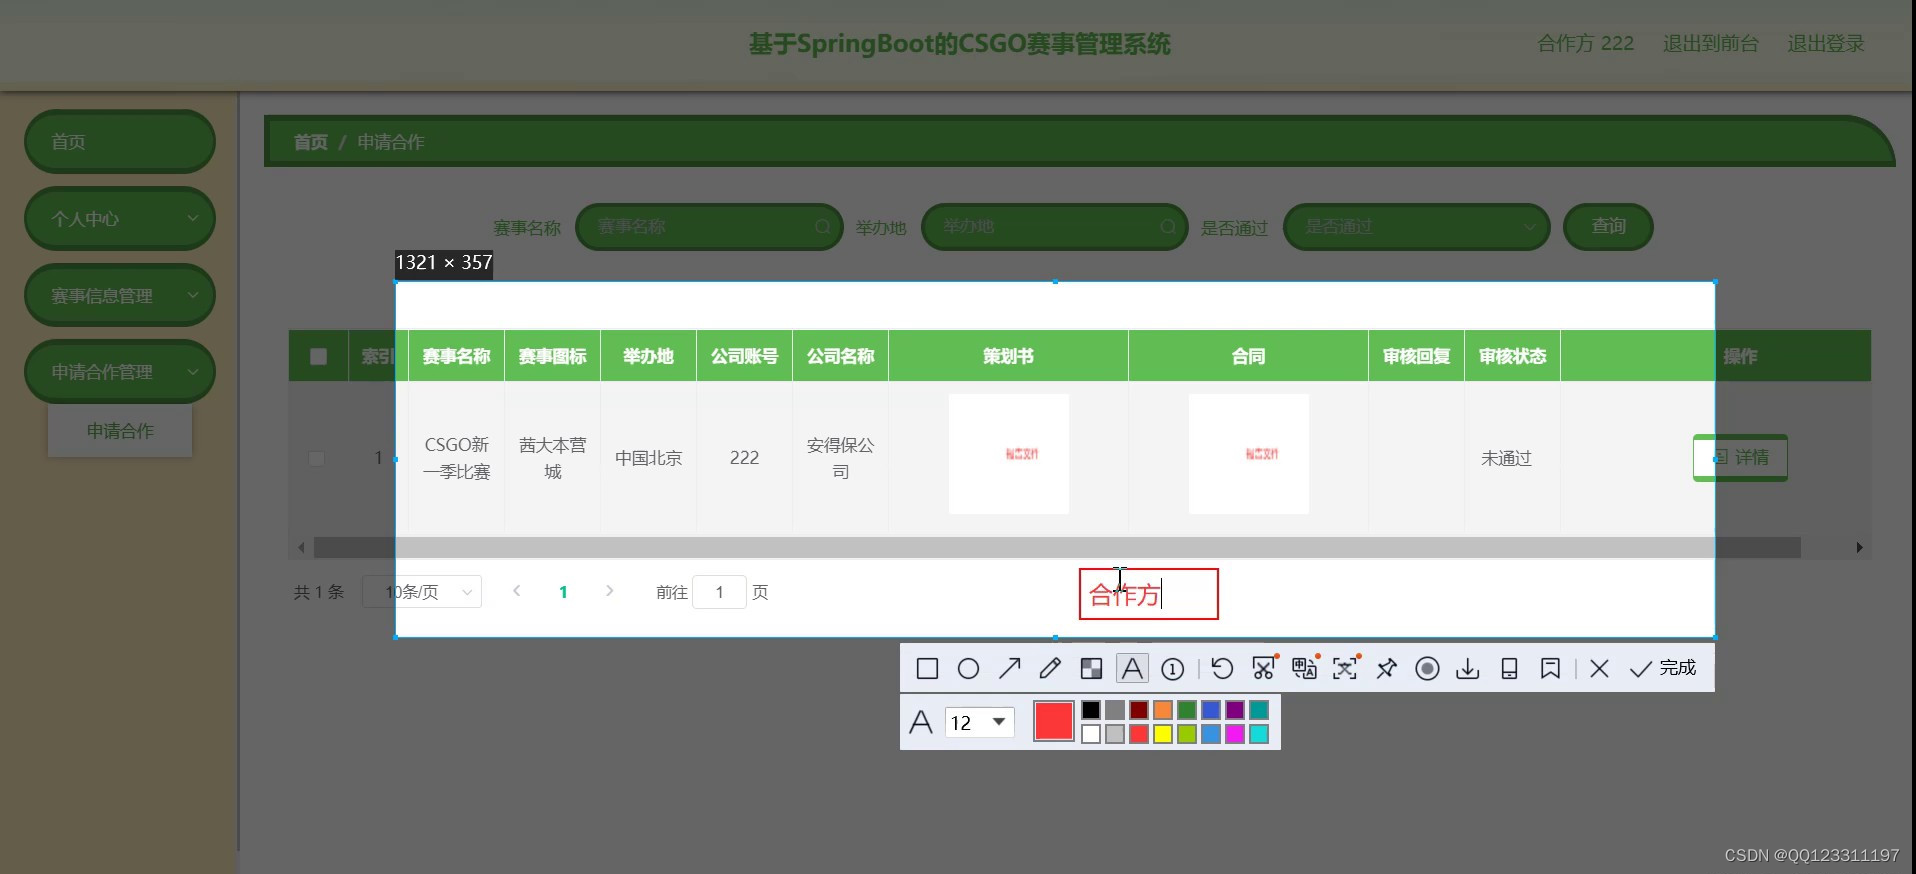Click the 举办地 search input
The width and height of the screenshot is (1916, 874).
(1054, 227)
